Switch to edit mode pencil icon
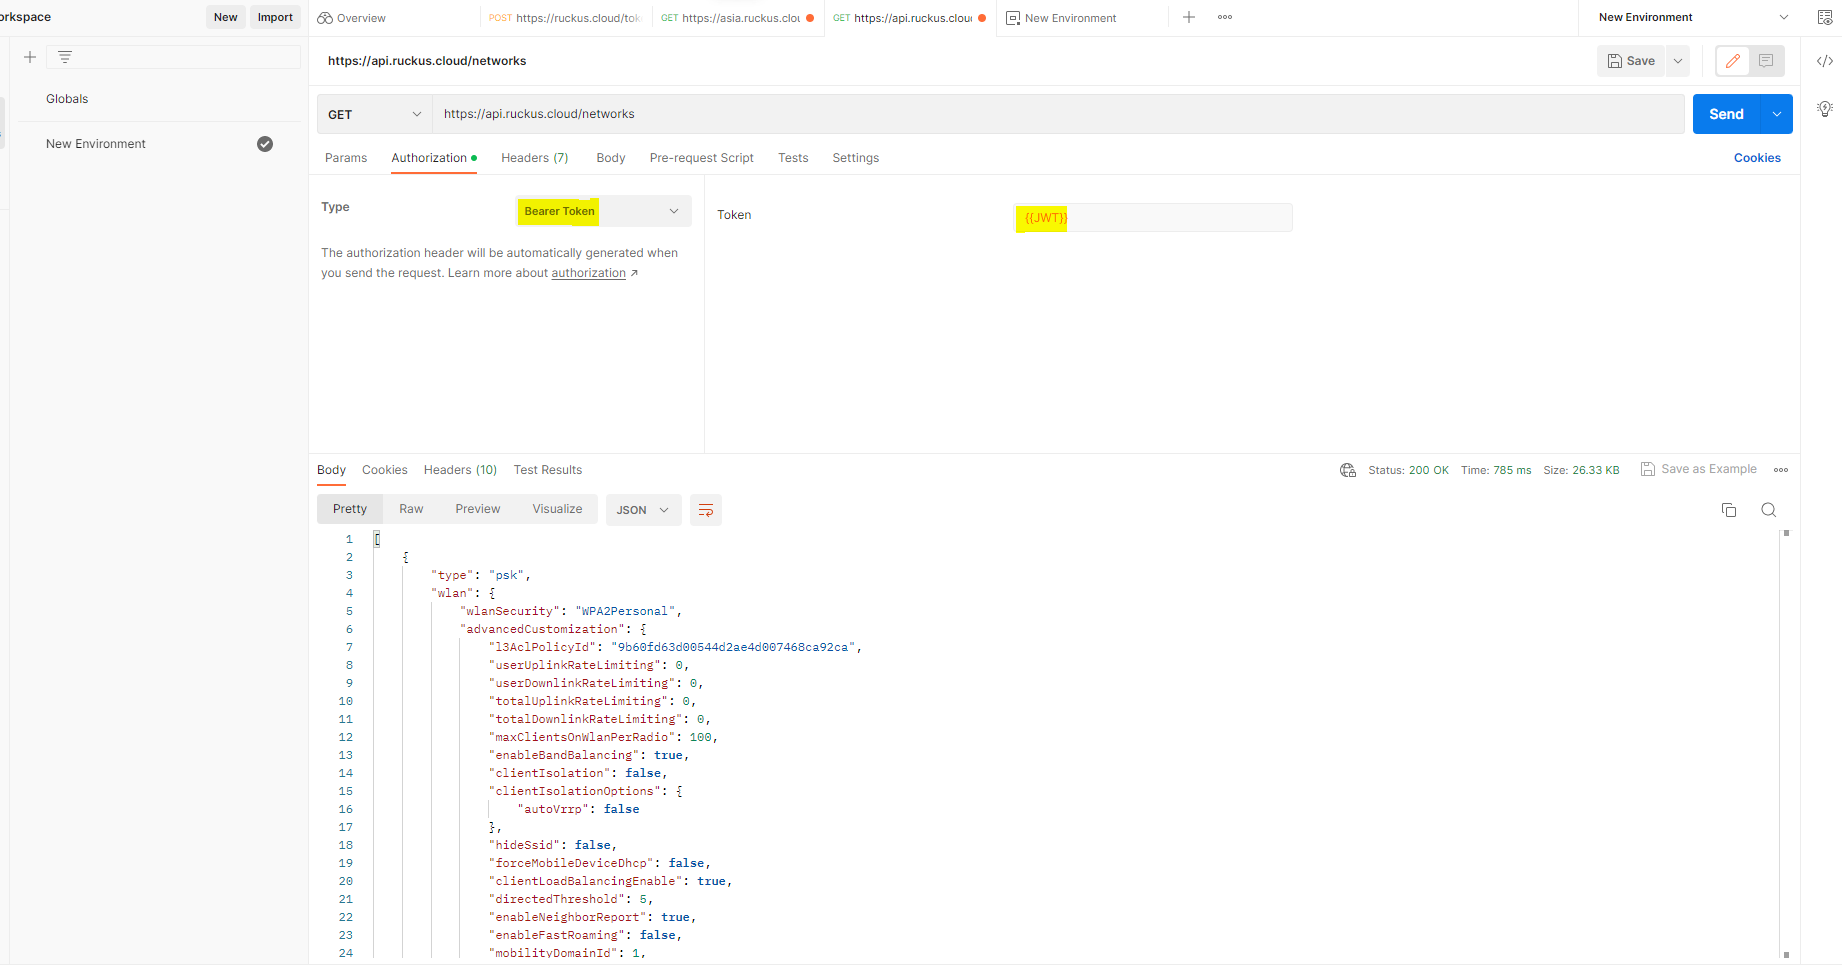Screen dimensions: 1842x970 point(1733,61)
